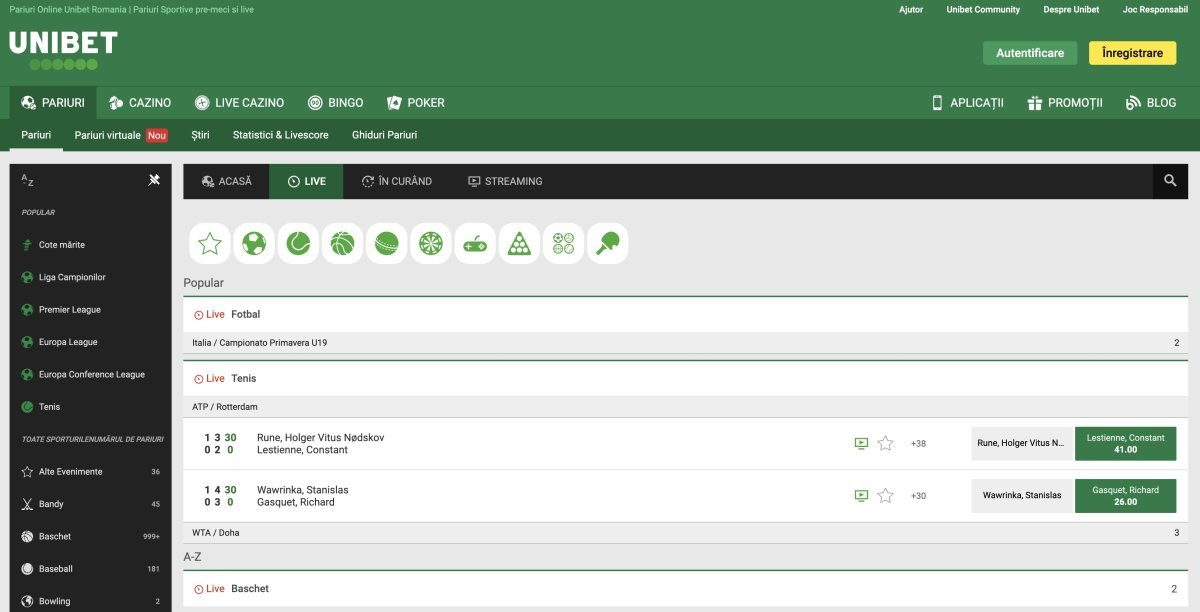The width and height of the screenshot is (1200, 612).
Task: Open POKER in the main navigation
Action: (416, 102)
